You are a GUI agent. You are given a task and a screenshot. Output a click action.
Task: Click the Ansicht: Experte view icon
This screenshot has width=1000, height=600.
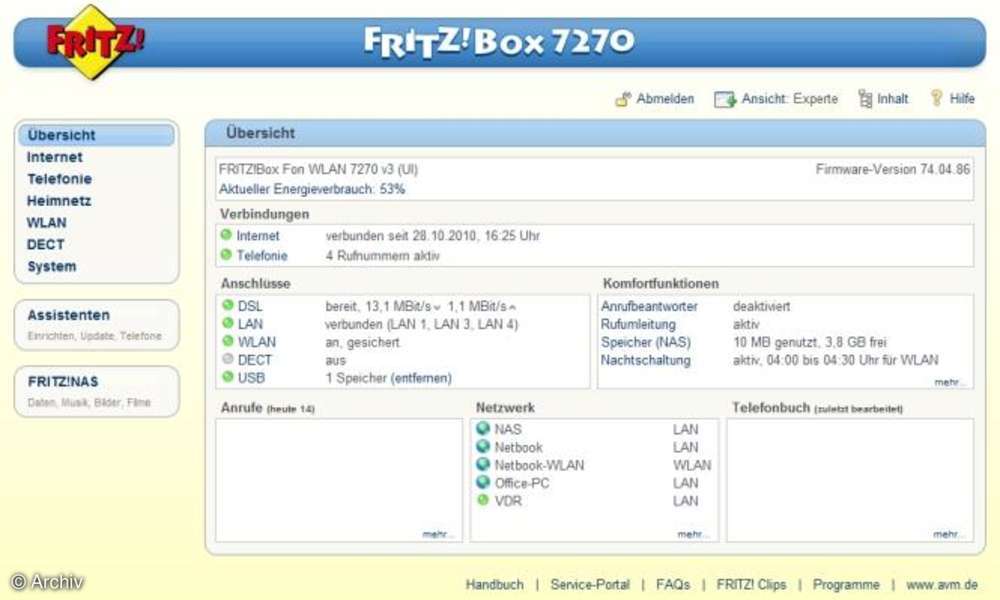[x=725, y=99]
